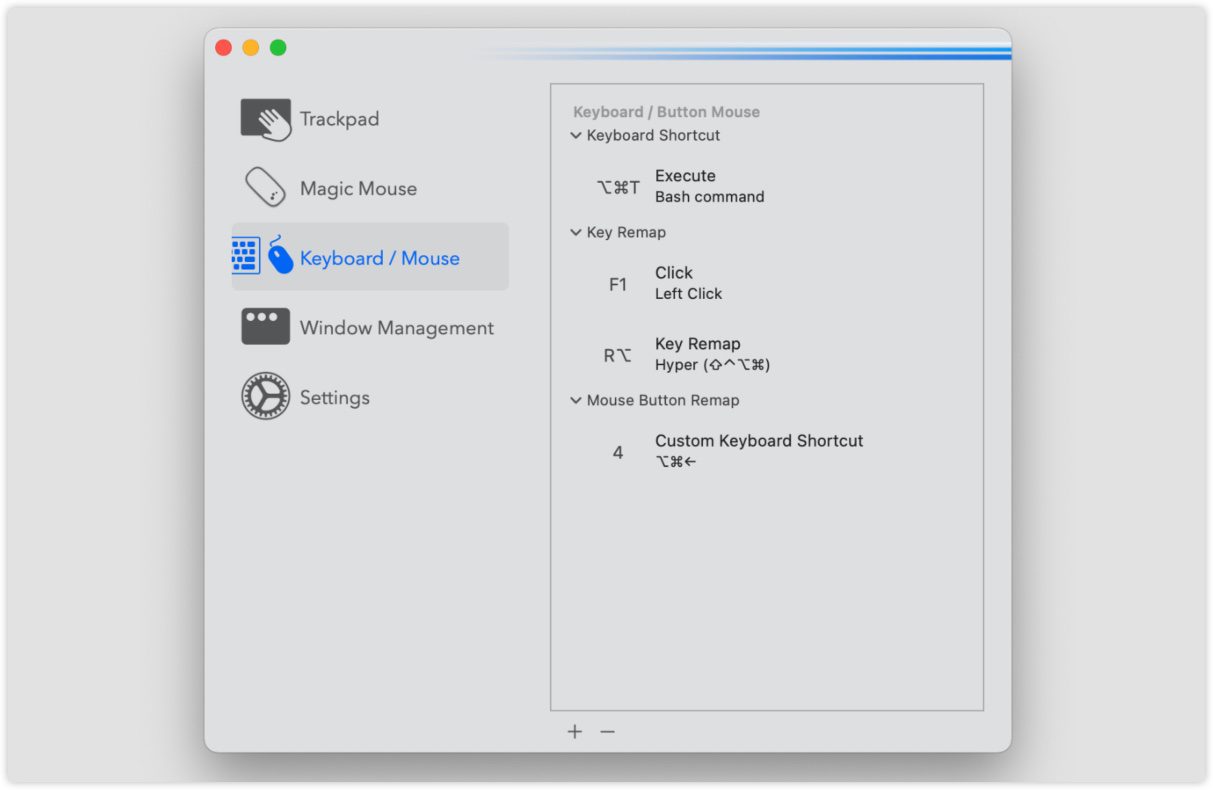Collapse the Mouse Button Remap section
This screenshot has width=1213, height=790.
[x=576, y=400]
